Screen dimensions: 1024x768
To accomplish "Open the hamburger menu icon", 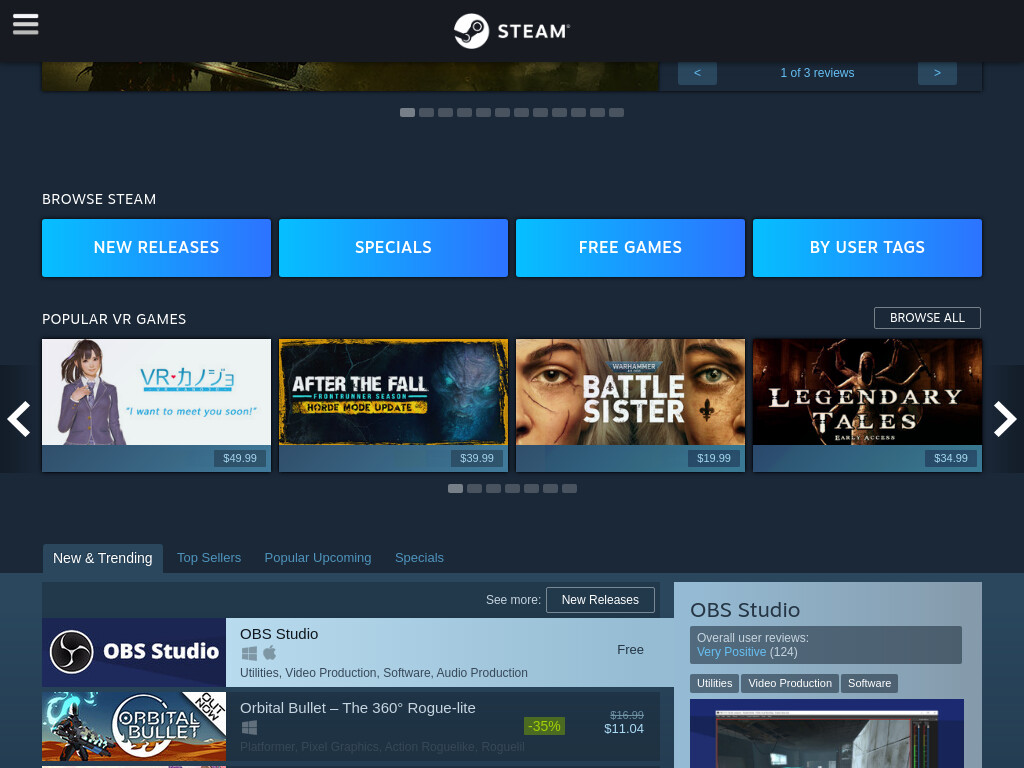I will (25, 25).
